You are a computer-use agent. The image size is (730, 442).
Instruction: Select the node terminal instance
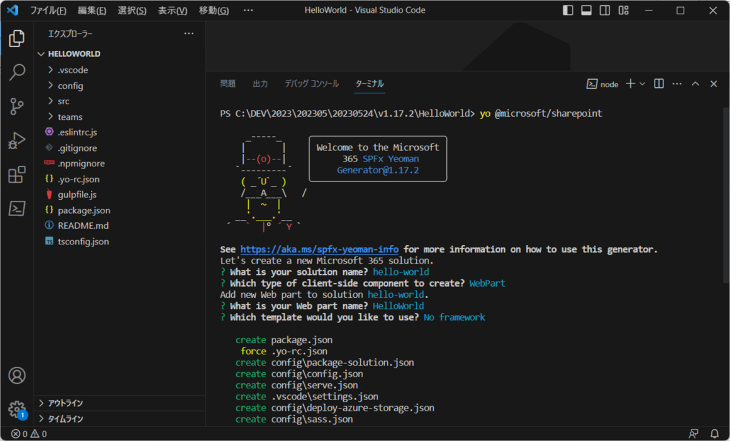pos(602,84)
